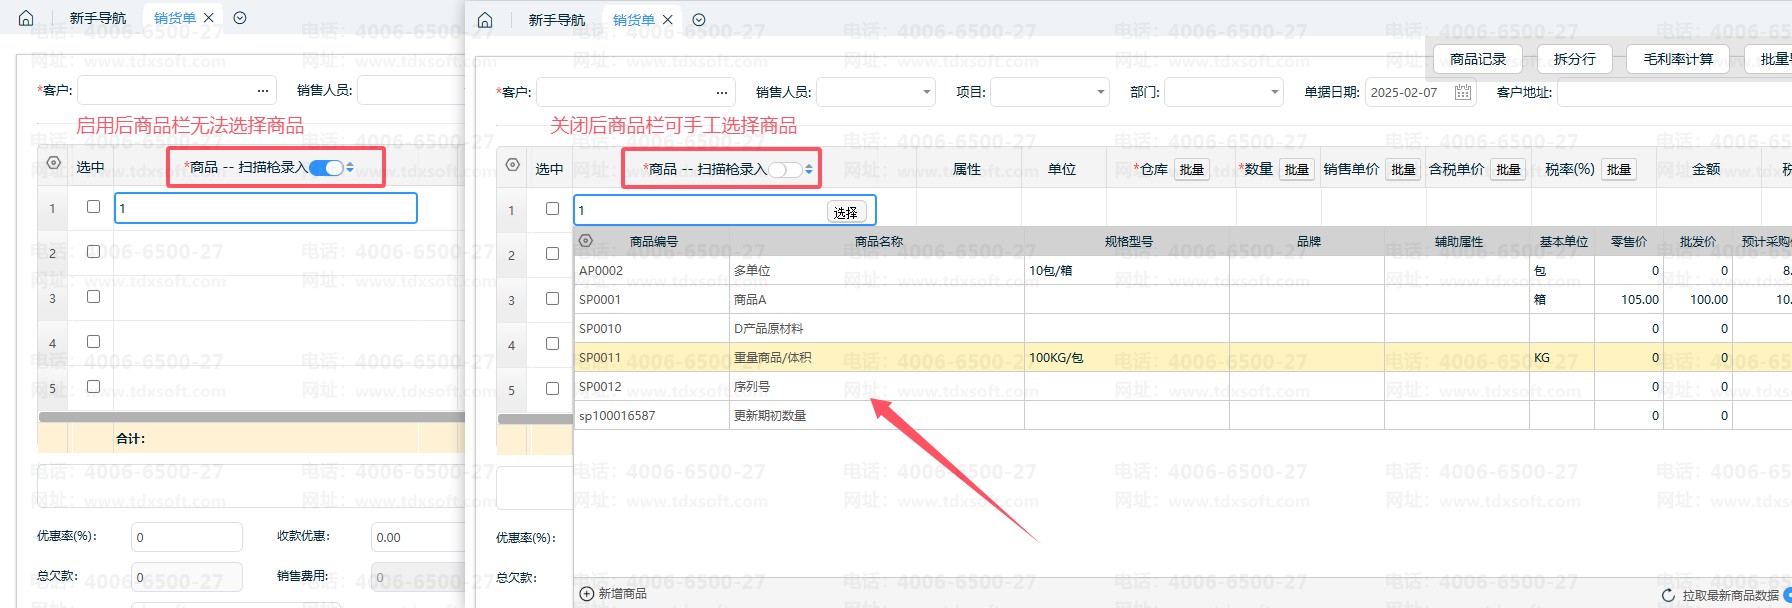This screenshot has height=608, width=1792.
Task: Select the 销货单 tab in the left window
Action: click(174, 18)
